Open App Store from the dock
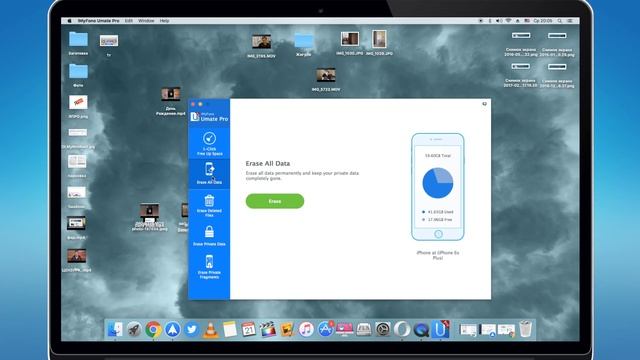 click(325, 329)
